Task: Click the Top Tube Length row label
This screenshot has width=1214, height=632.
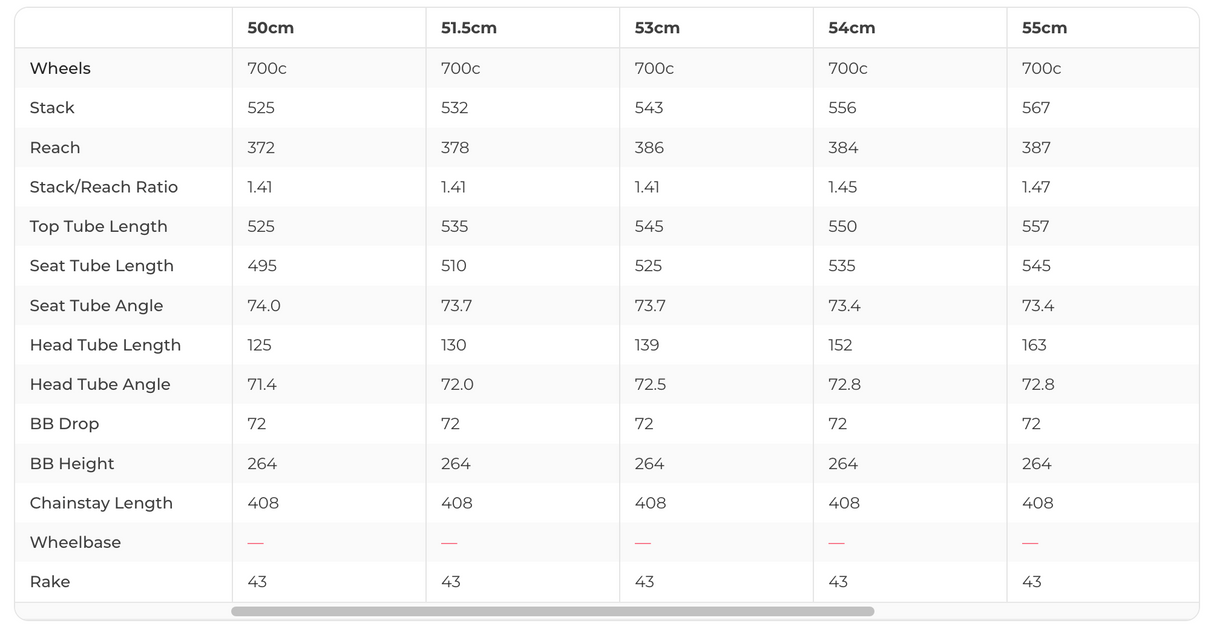Action: pos(99,226)
